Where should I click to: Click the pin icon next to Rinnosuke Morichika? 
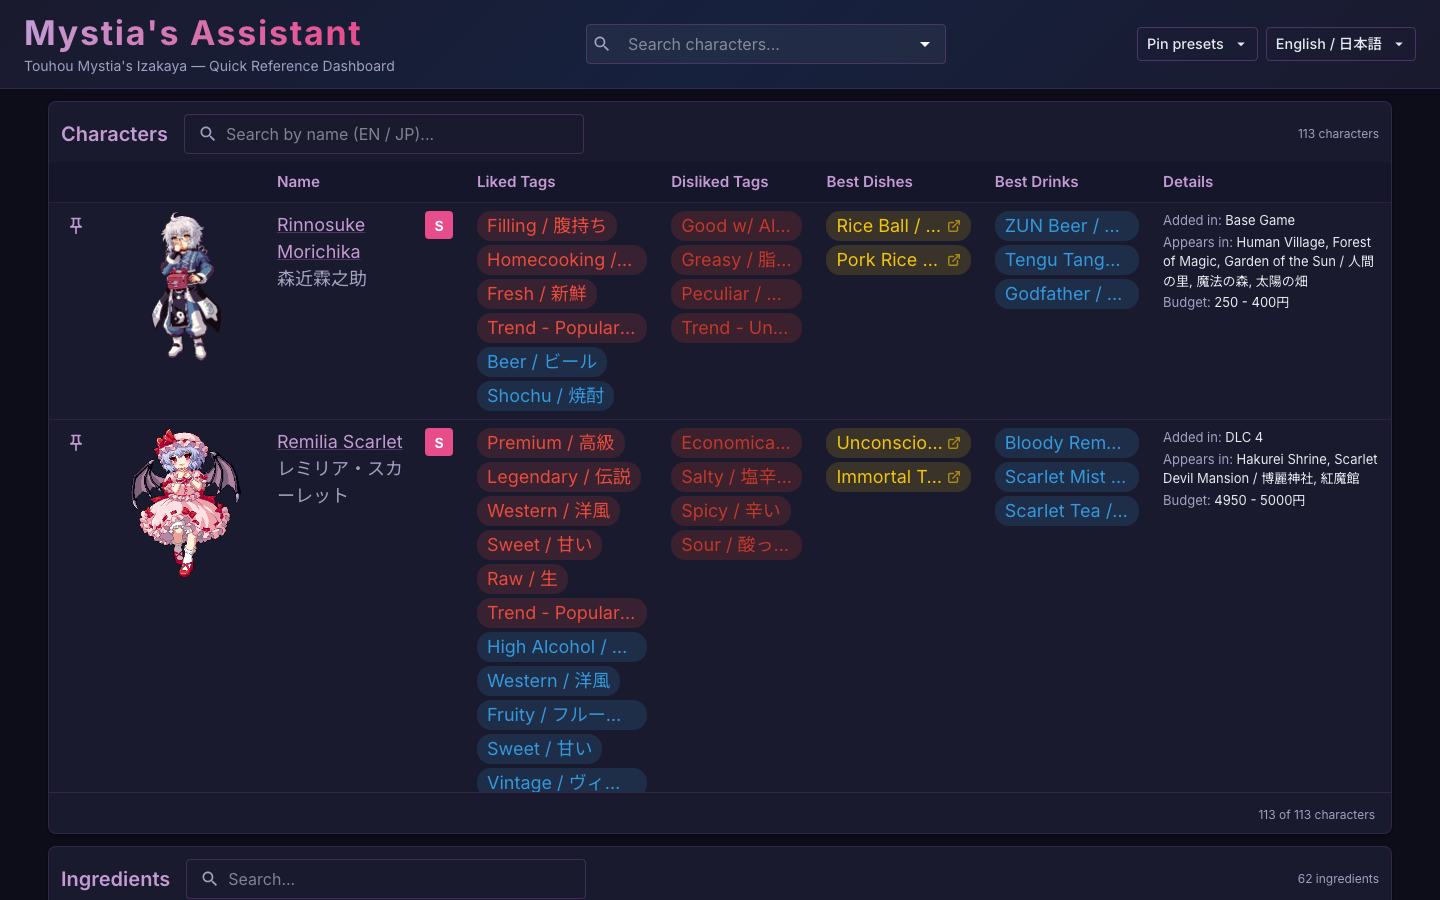[x=75, y=226]
